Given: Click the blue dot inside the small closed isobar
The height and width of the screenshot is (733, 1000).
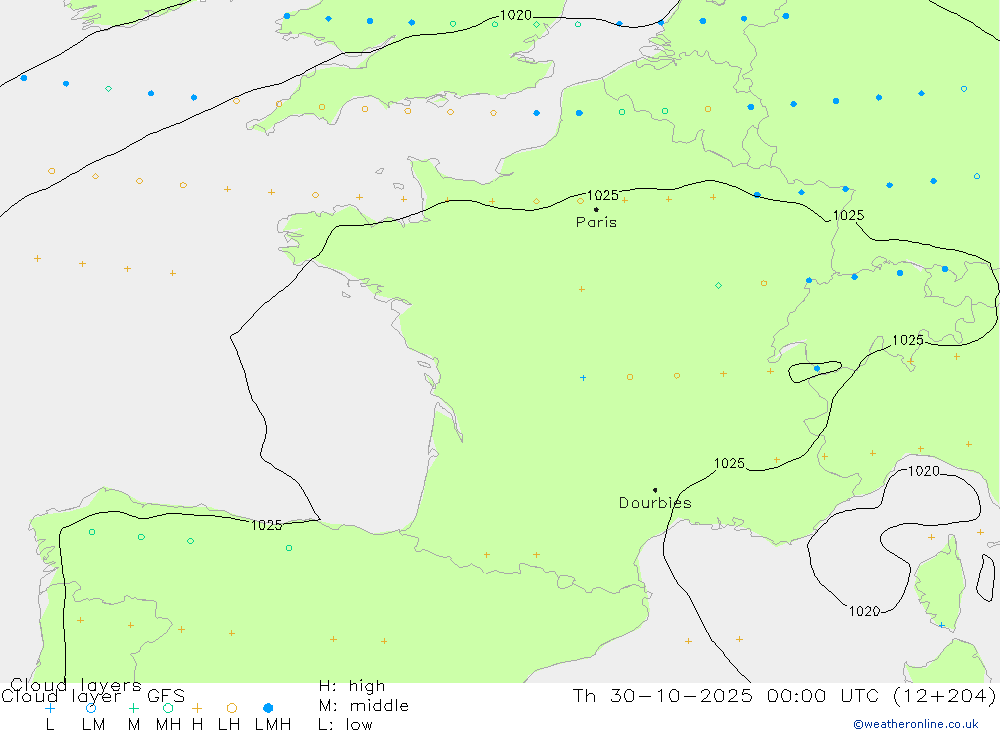Looking at the screenshot, I should (817, 369).
